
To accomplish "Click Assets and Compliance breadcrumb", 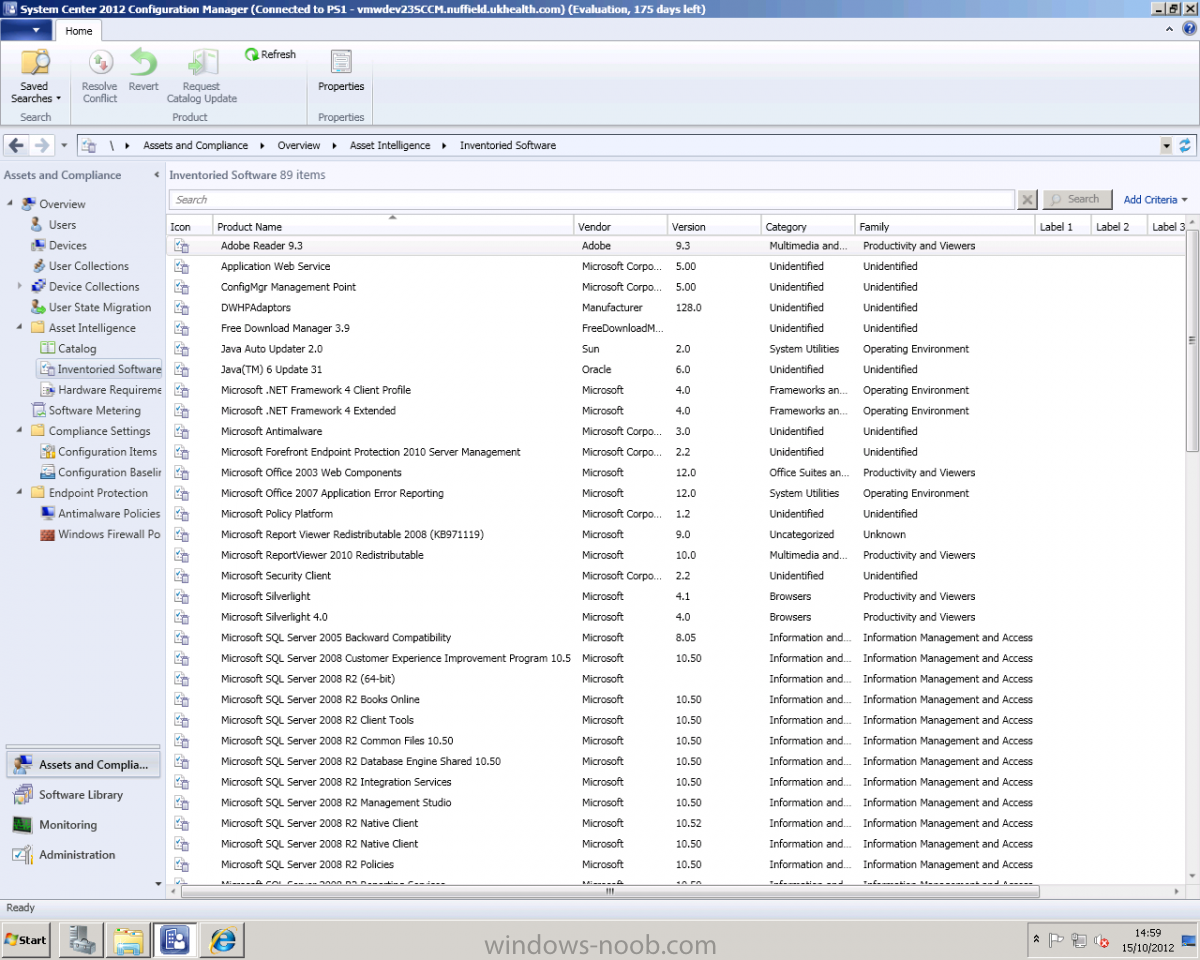I will click(195, 145).
